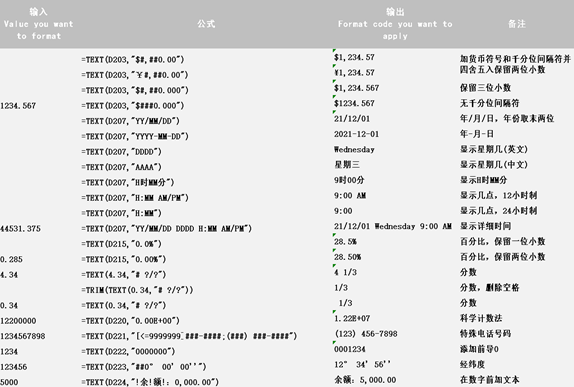Select the note 无千分位间隔符
574x387 pixels.
(x=490, y=104)
